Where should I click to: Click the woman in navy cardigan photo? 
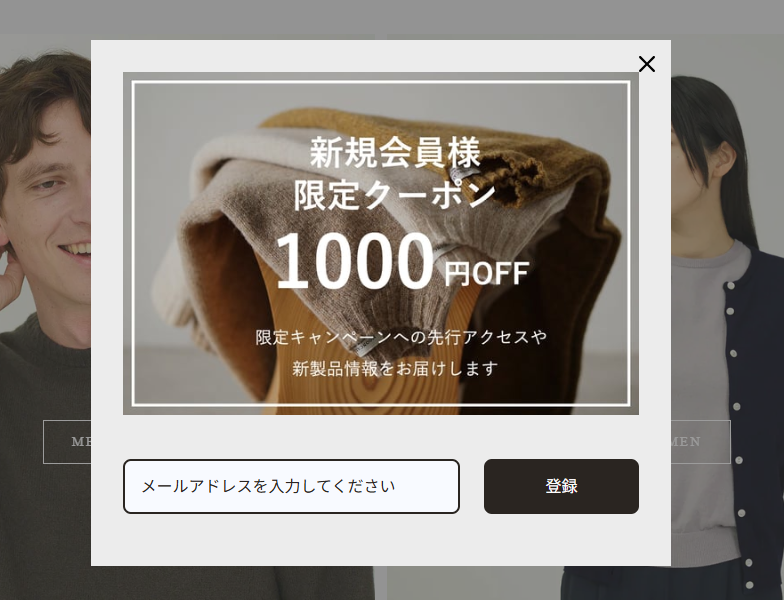tap(725, 300)
